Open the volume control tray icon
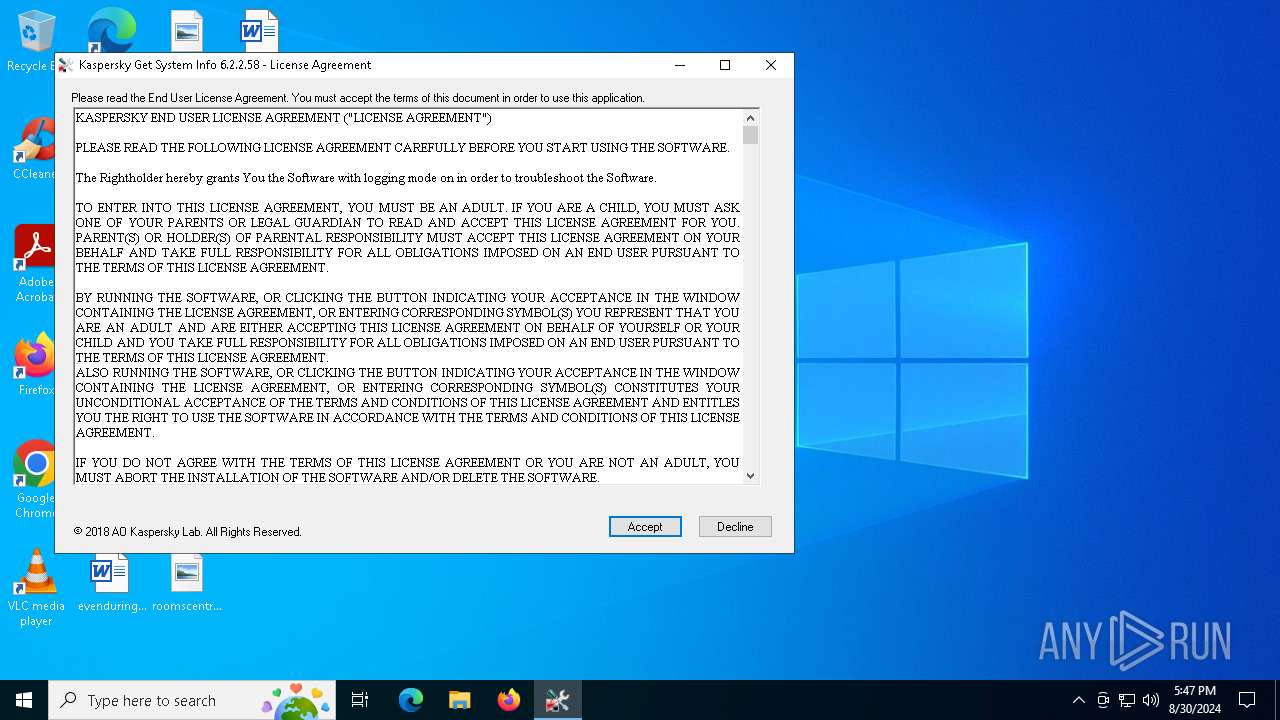The image size is (1280, 720). click(x=1151, y=700)
